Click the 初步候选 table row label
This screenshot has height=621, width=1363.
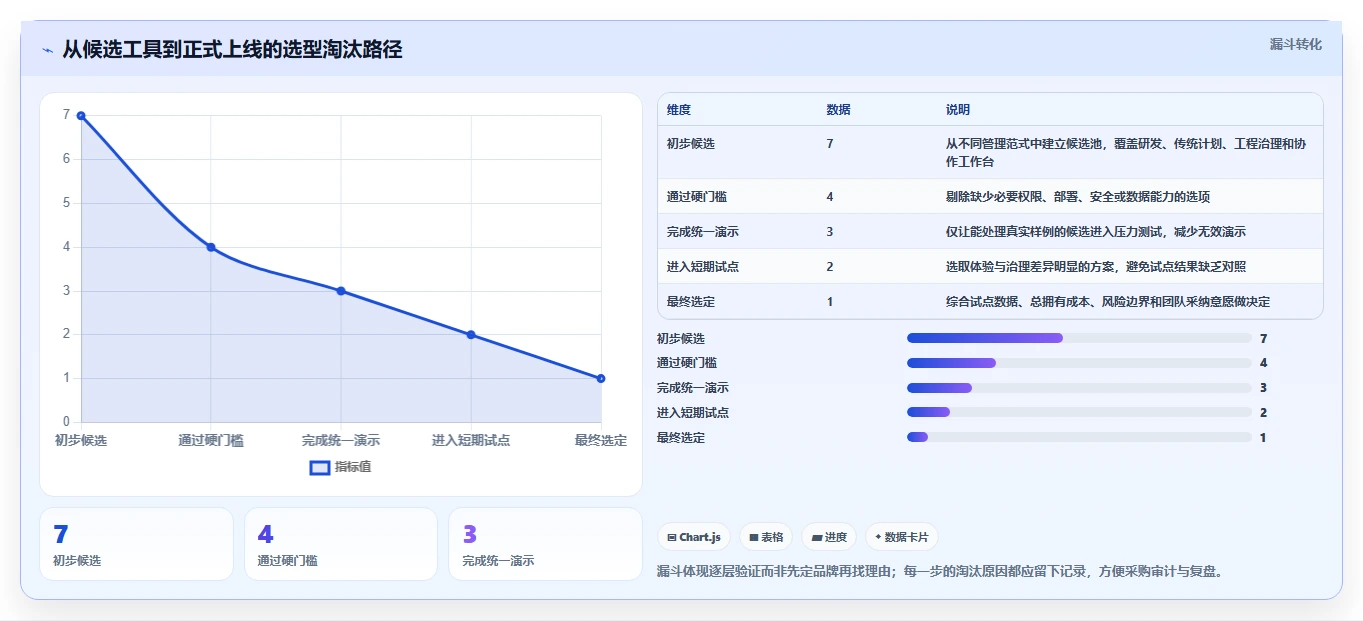[691, 144]
